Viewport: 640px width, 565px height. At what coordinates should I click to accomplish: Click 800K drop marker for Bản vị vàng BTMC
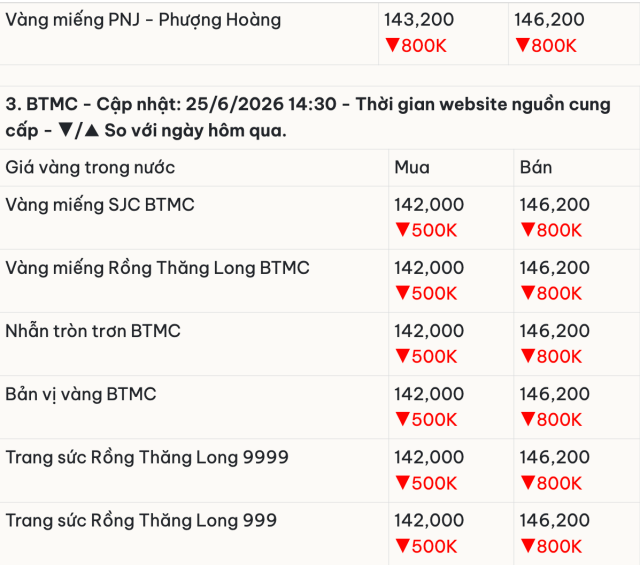(551, 420)
